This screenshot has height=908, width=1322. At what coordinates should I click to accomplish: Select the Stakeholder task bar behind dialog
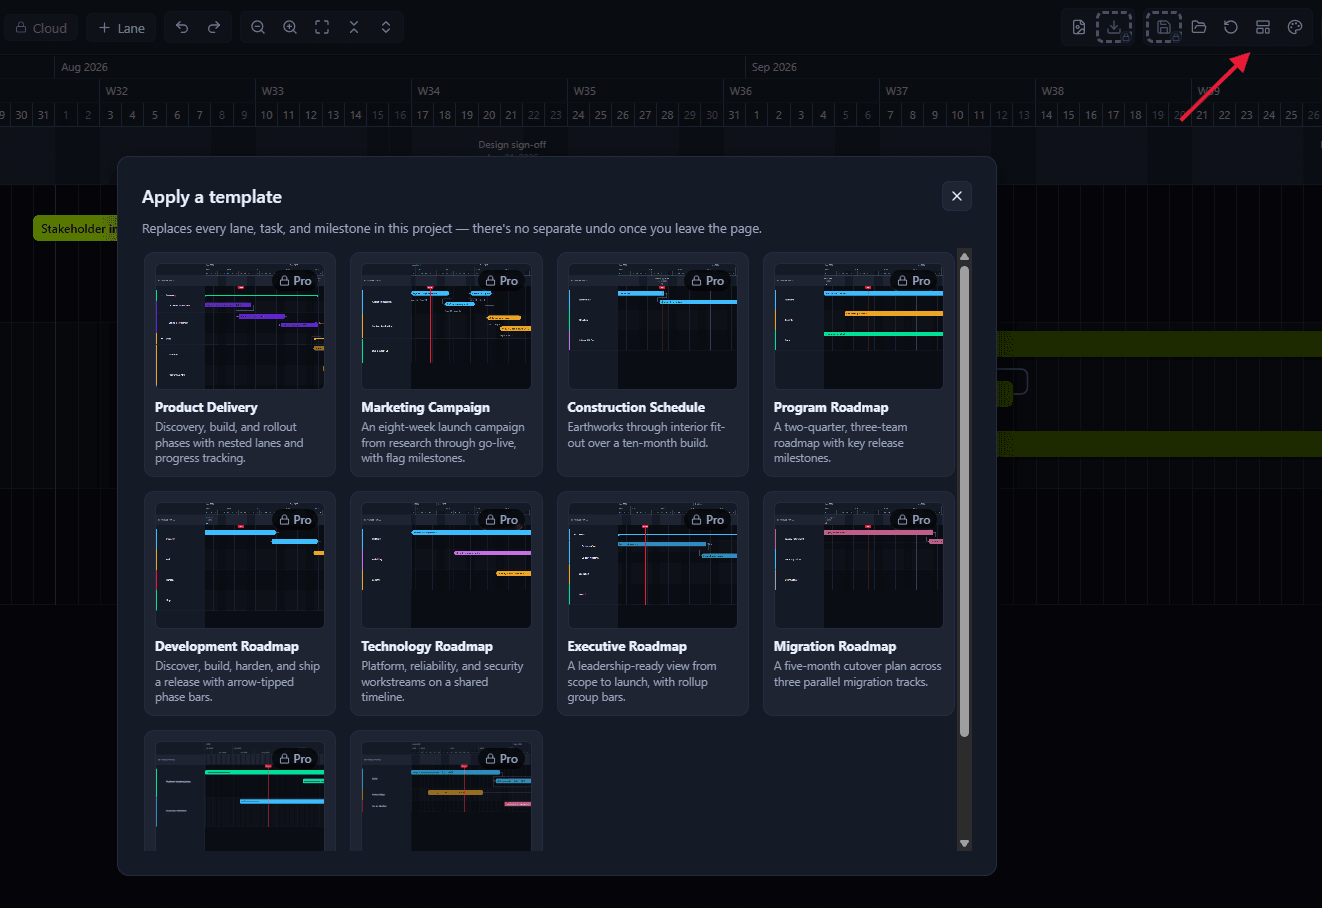(x=76, y=228)
